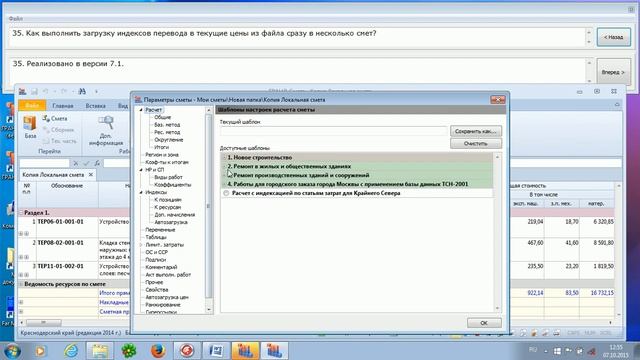The height and width of the screenshot is (360, 640).
Task: Collapse the НР и СП tree node arrow
Action: tap(141, 170)
